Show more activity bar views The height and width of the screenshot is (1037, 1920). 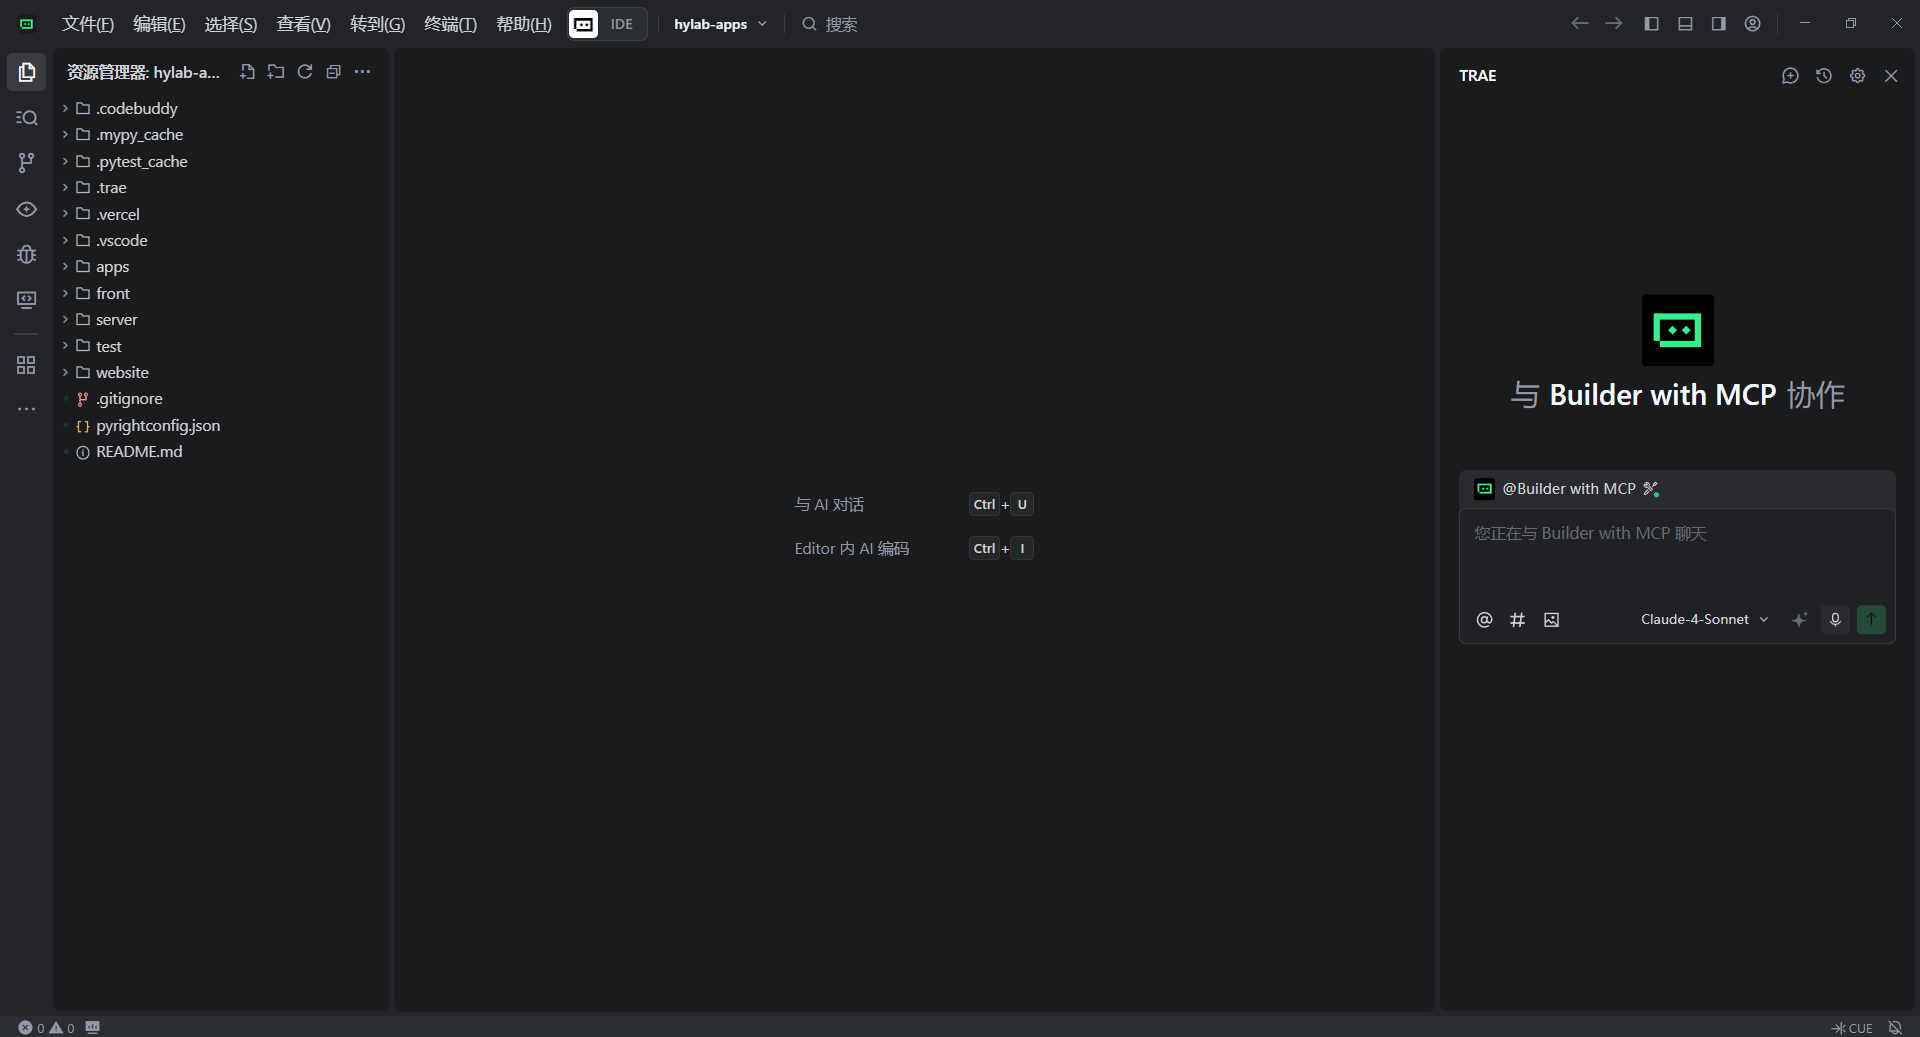pos(27,409)
